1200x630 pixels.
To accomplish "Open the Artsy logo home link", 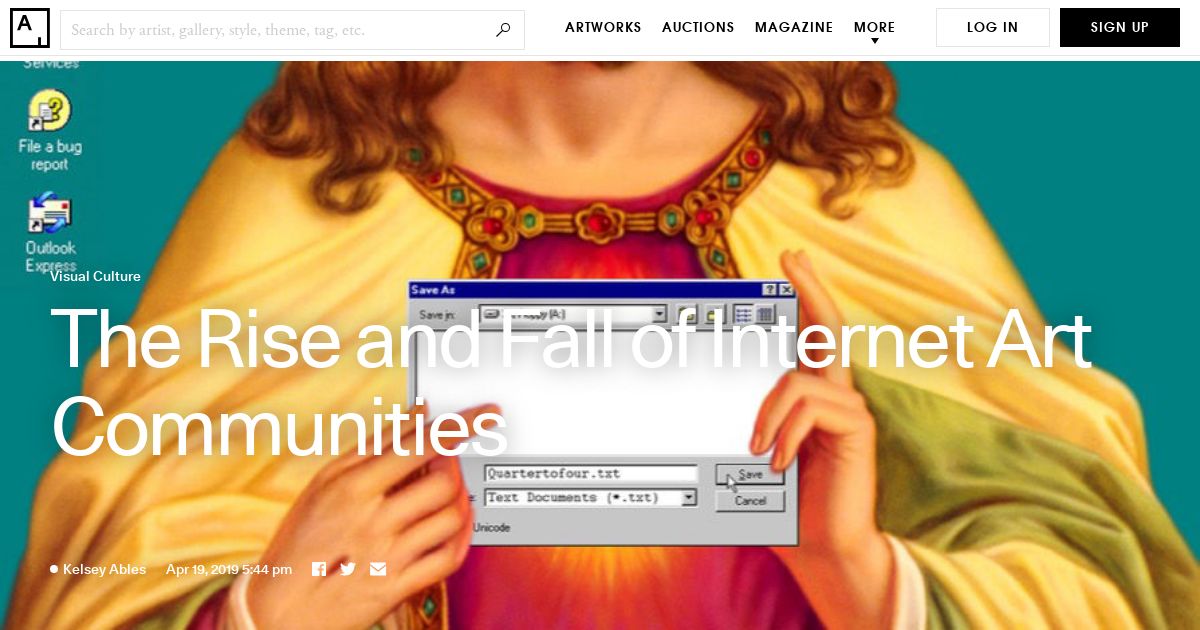I will pyautogui.click(x=30, y=28).
